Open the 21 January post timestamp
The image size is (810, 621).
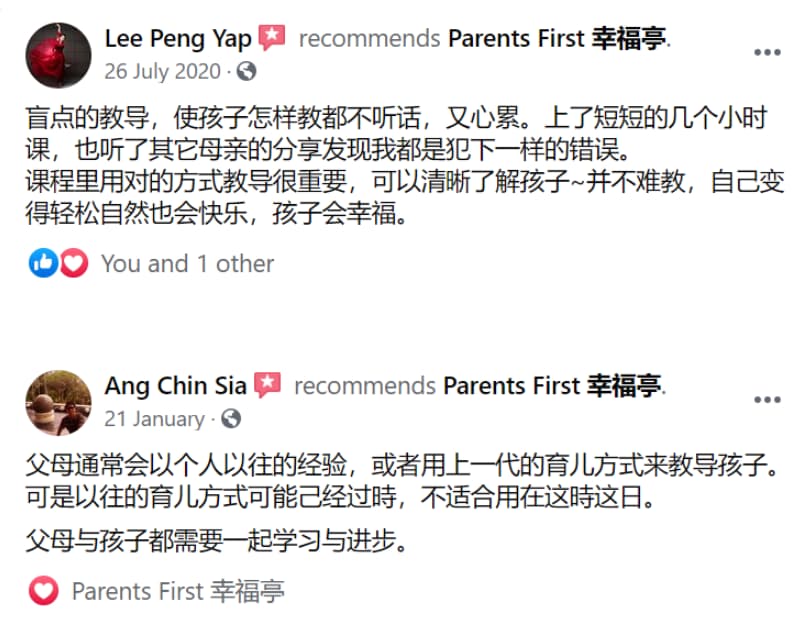pos(154,419)
